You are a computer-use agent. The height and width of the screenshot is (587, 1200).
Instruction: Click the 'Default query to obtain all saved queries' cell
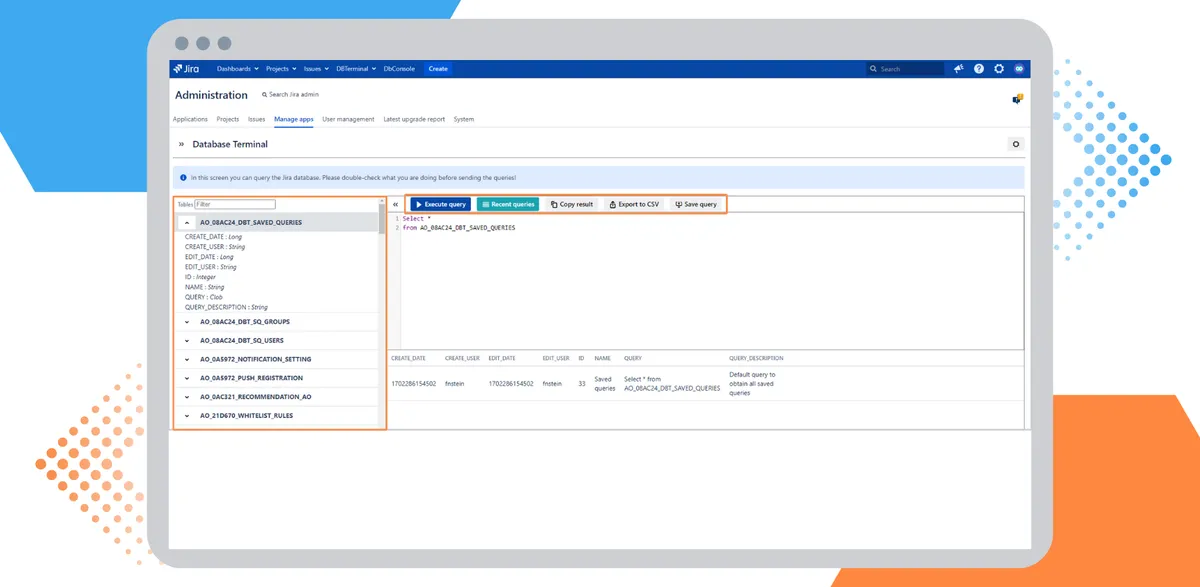coord(753,384)
